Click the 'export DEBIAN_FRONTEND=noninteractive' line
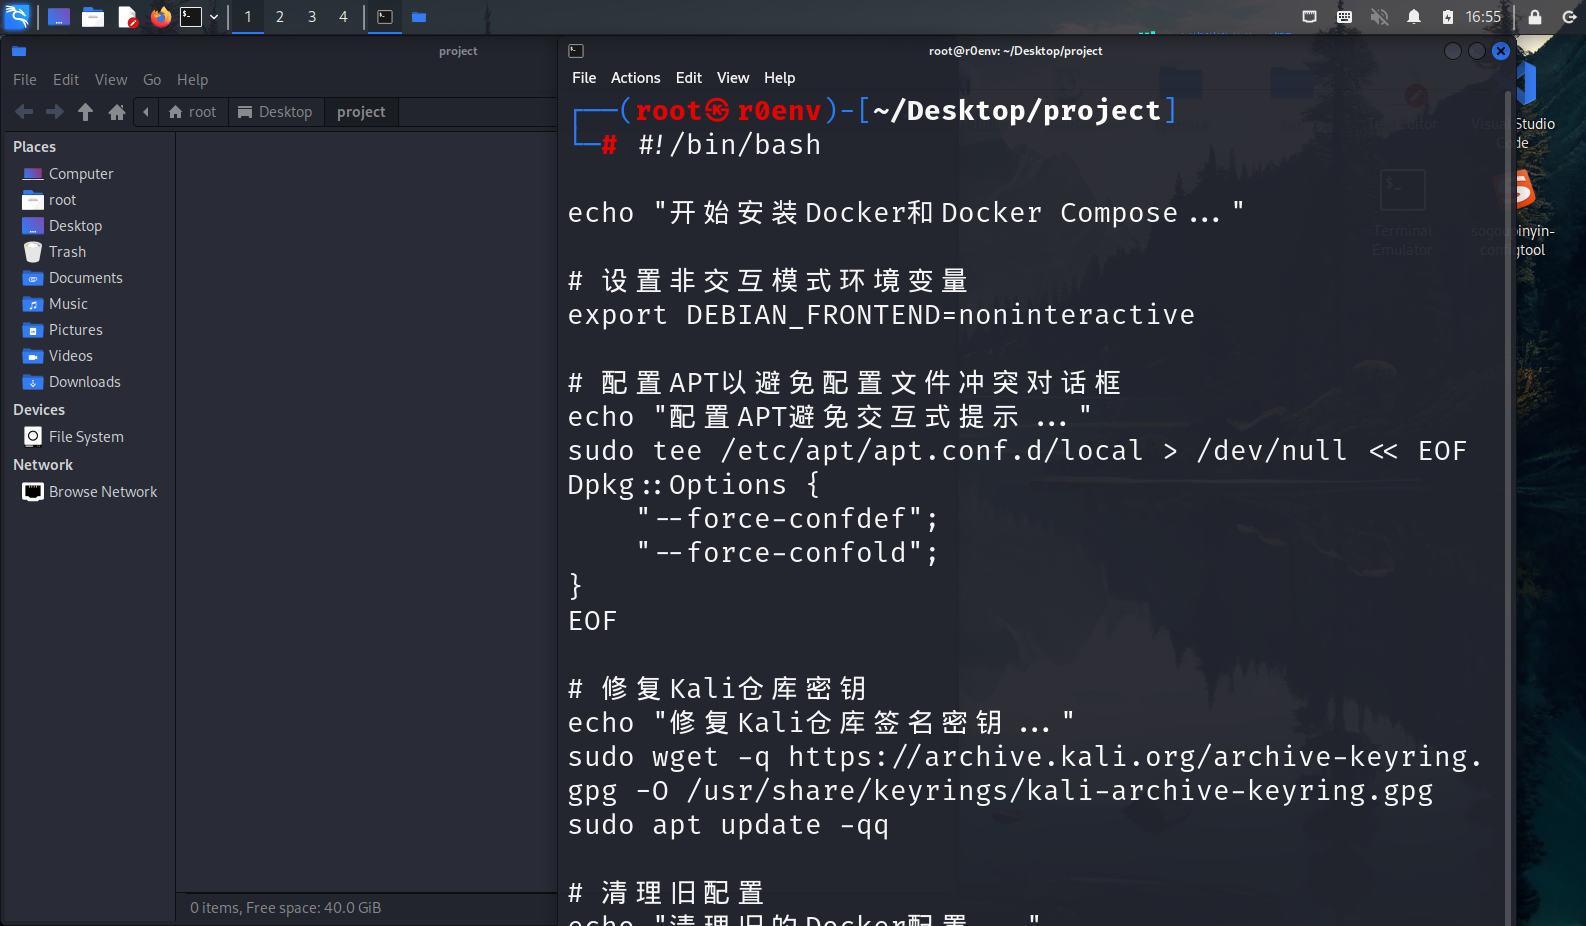This screenshot has height=926, width=1586. pyautogui.click(x=881, y=315)
